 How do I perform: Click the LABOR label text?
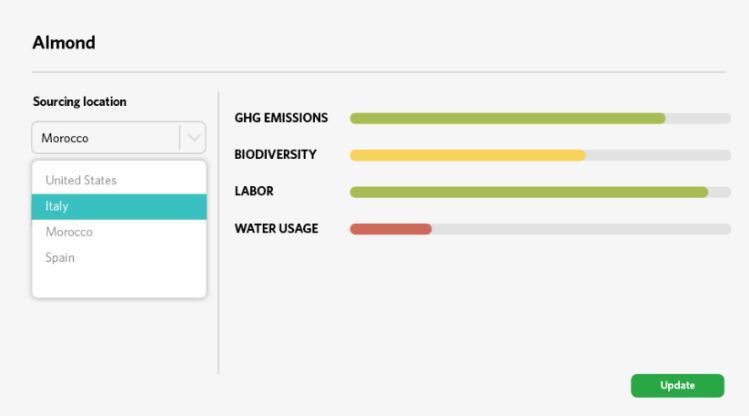coord(254,191)
